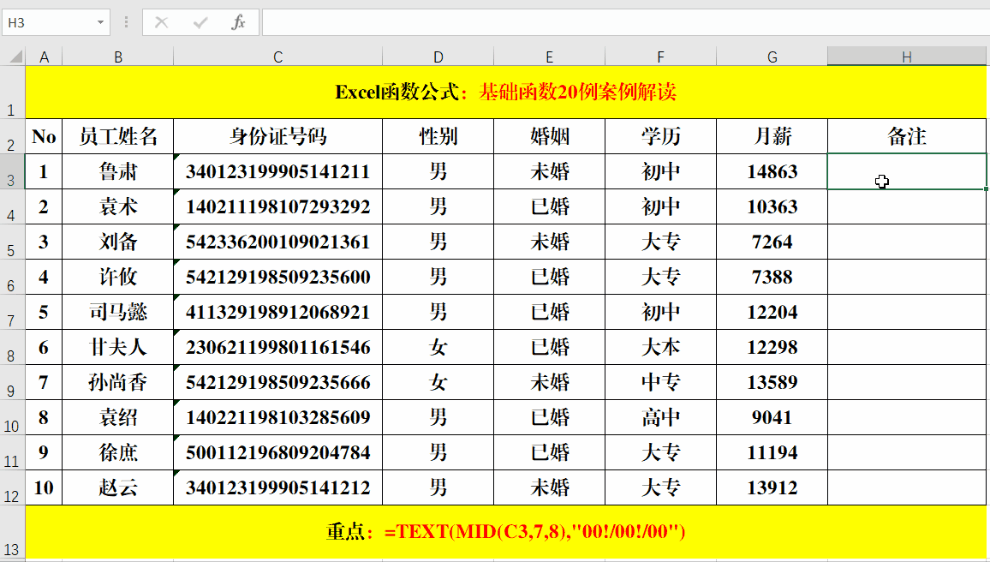Click the '学历' header cell
The height and width of the screenshot is (562, 990).
tap(660, 136)
